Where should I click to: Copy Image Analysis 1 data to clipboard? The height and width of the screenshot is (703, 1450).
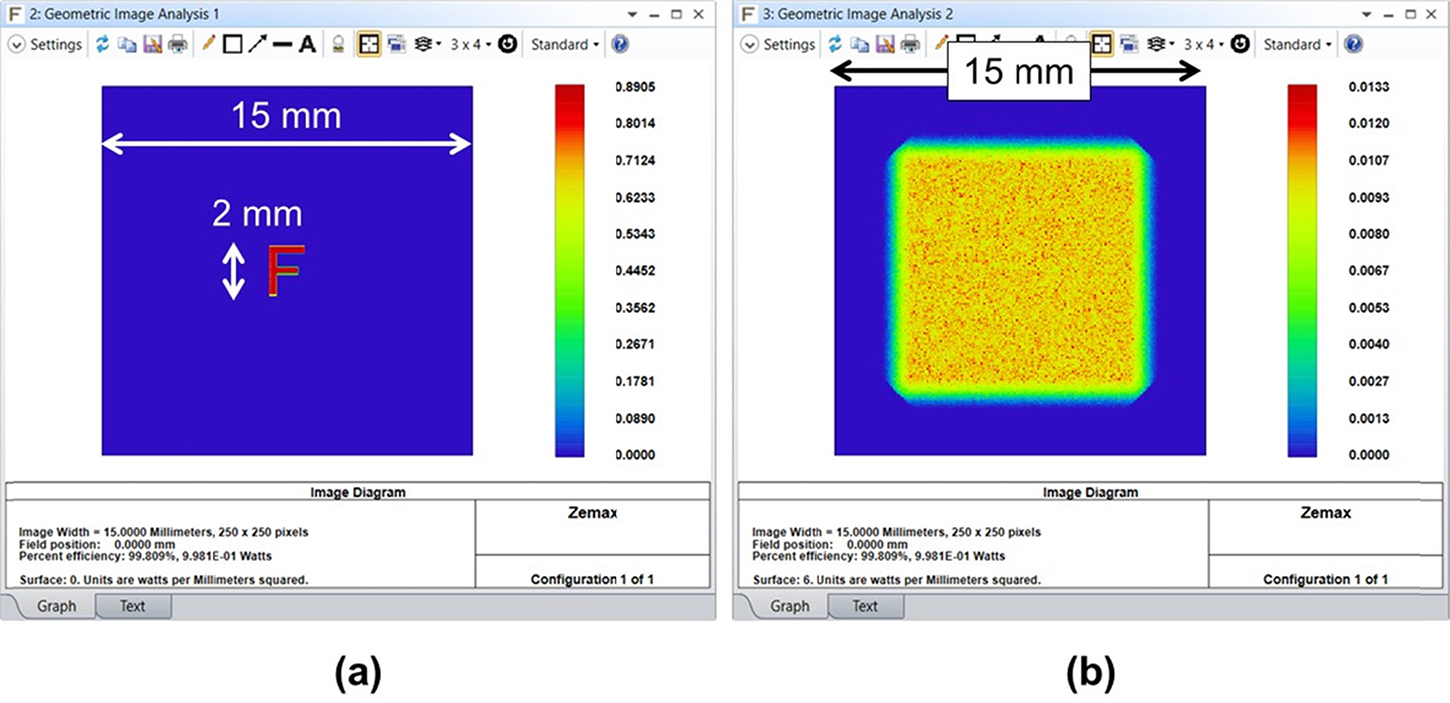(129, 44)
